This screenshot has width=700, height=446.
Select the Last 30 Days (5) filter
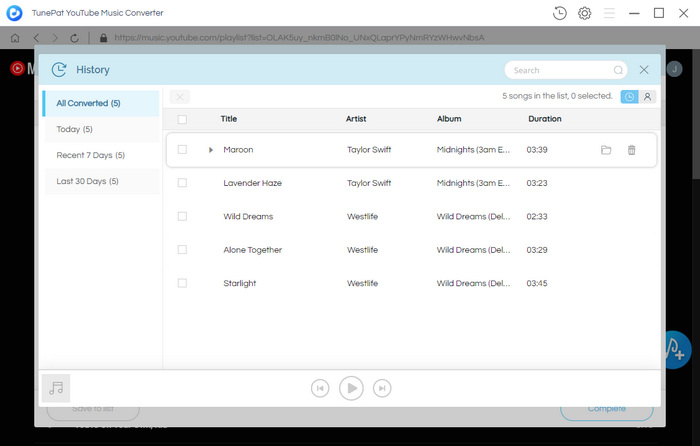click(x=101, y=181)
